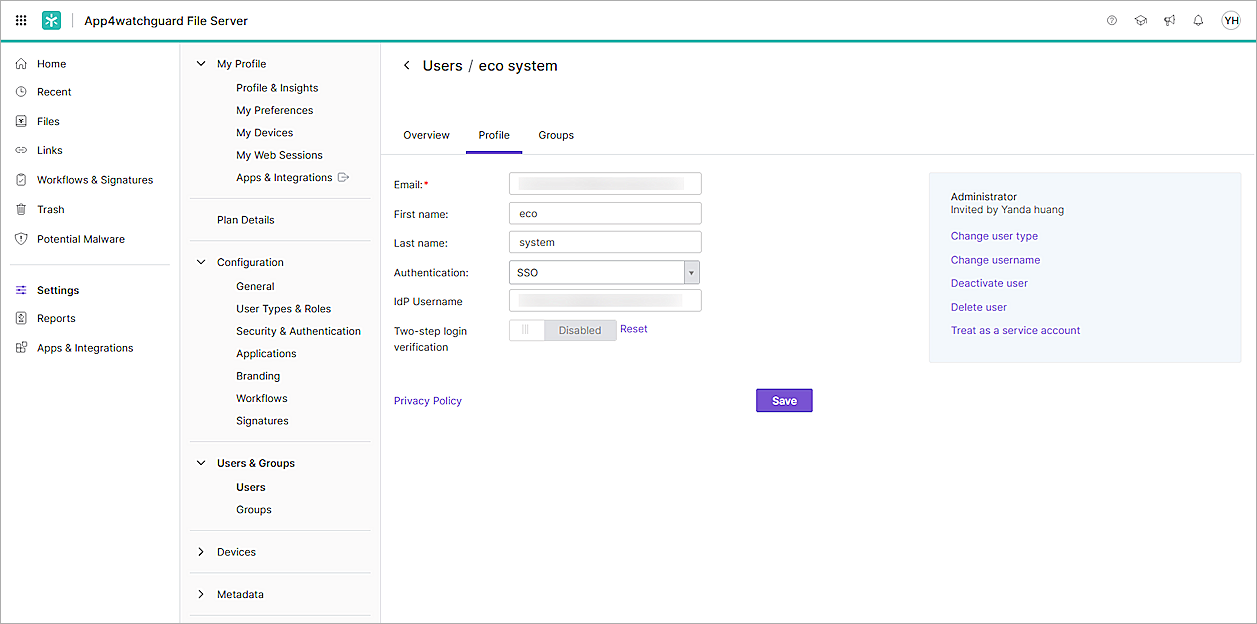
Task: Expand the Metadata section
Action: click(201, 594)
